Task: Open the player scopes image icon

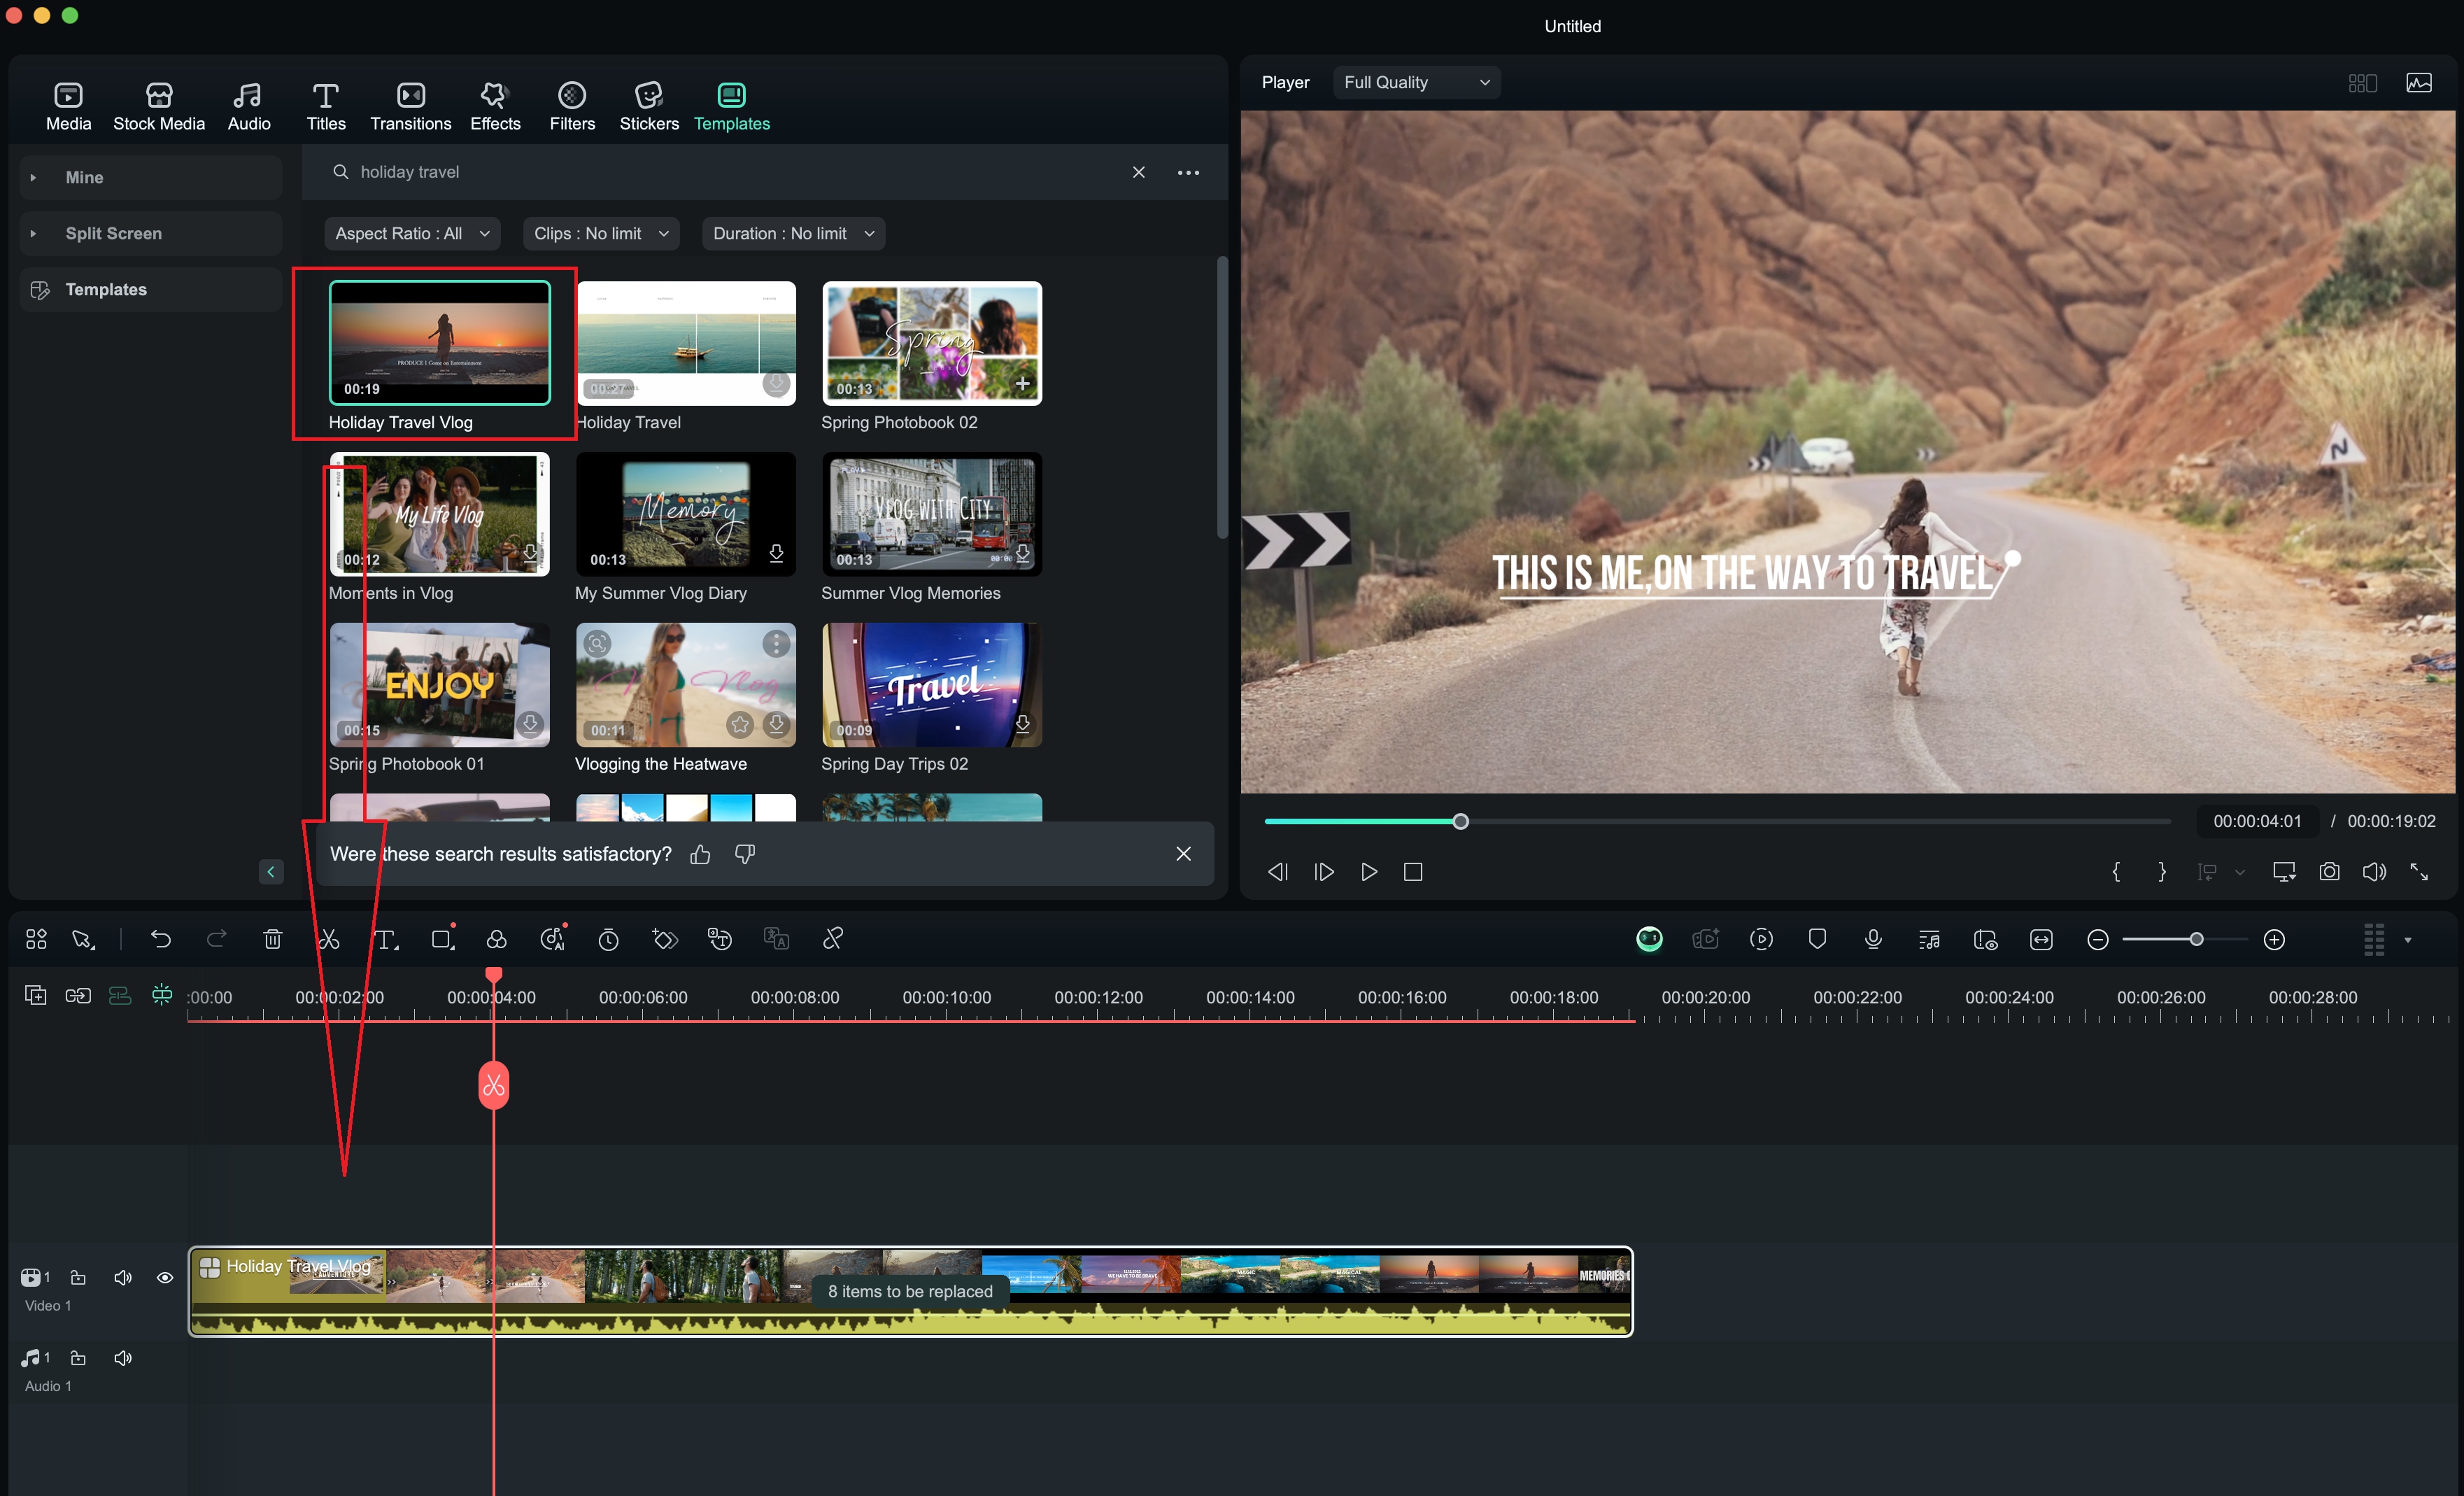Action: pyautogui.click(x=2418, y=83)
